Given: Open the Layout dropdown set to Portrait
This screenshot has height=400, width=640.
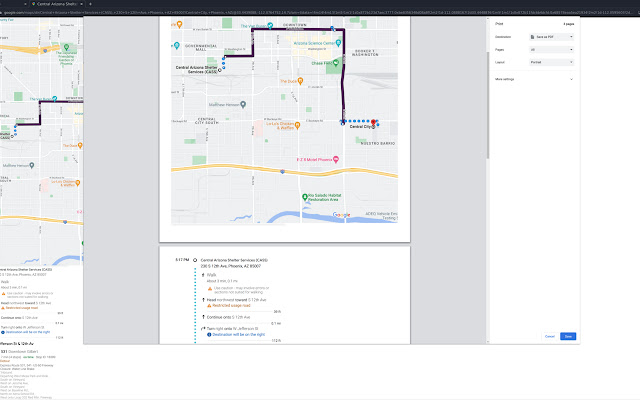Looking at the screenshot, I should pos(551,62).
